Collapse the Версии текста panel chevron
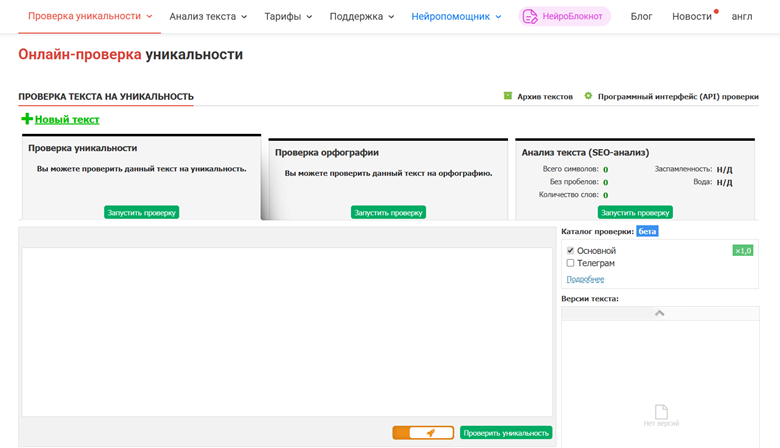 click(660, 313)
